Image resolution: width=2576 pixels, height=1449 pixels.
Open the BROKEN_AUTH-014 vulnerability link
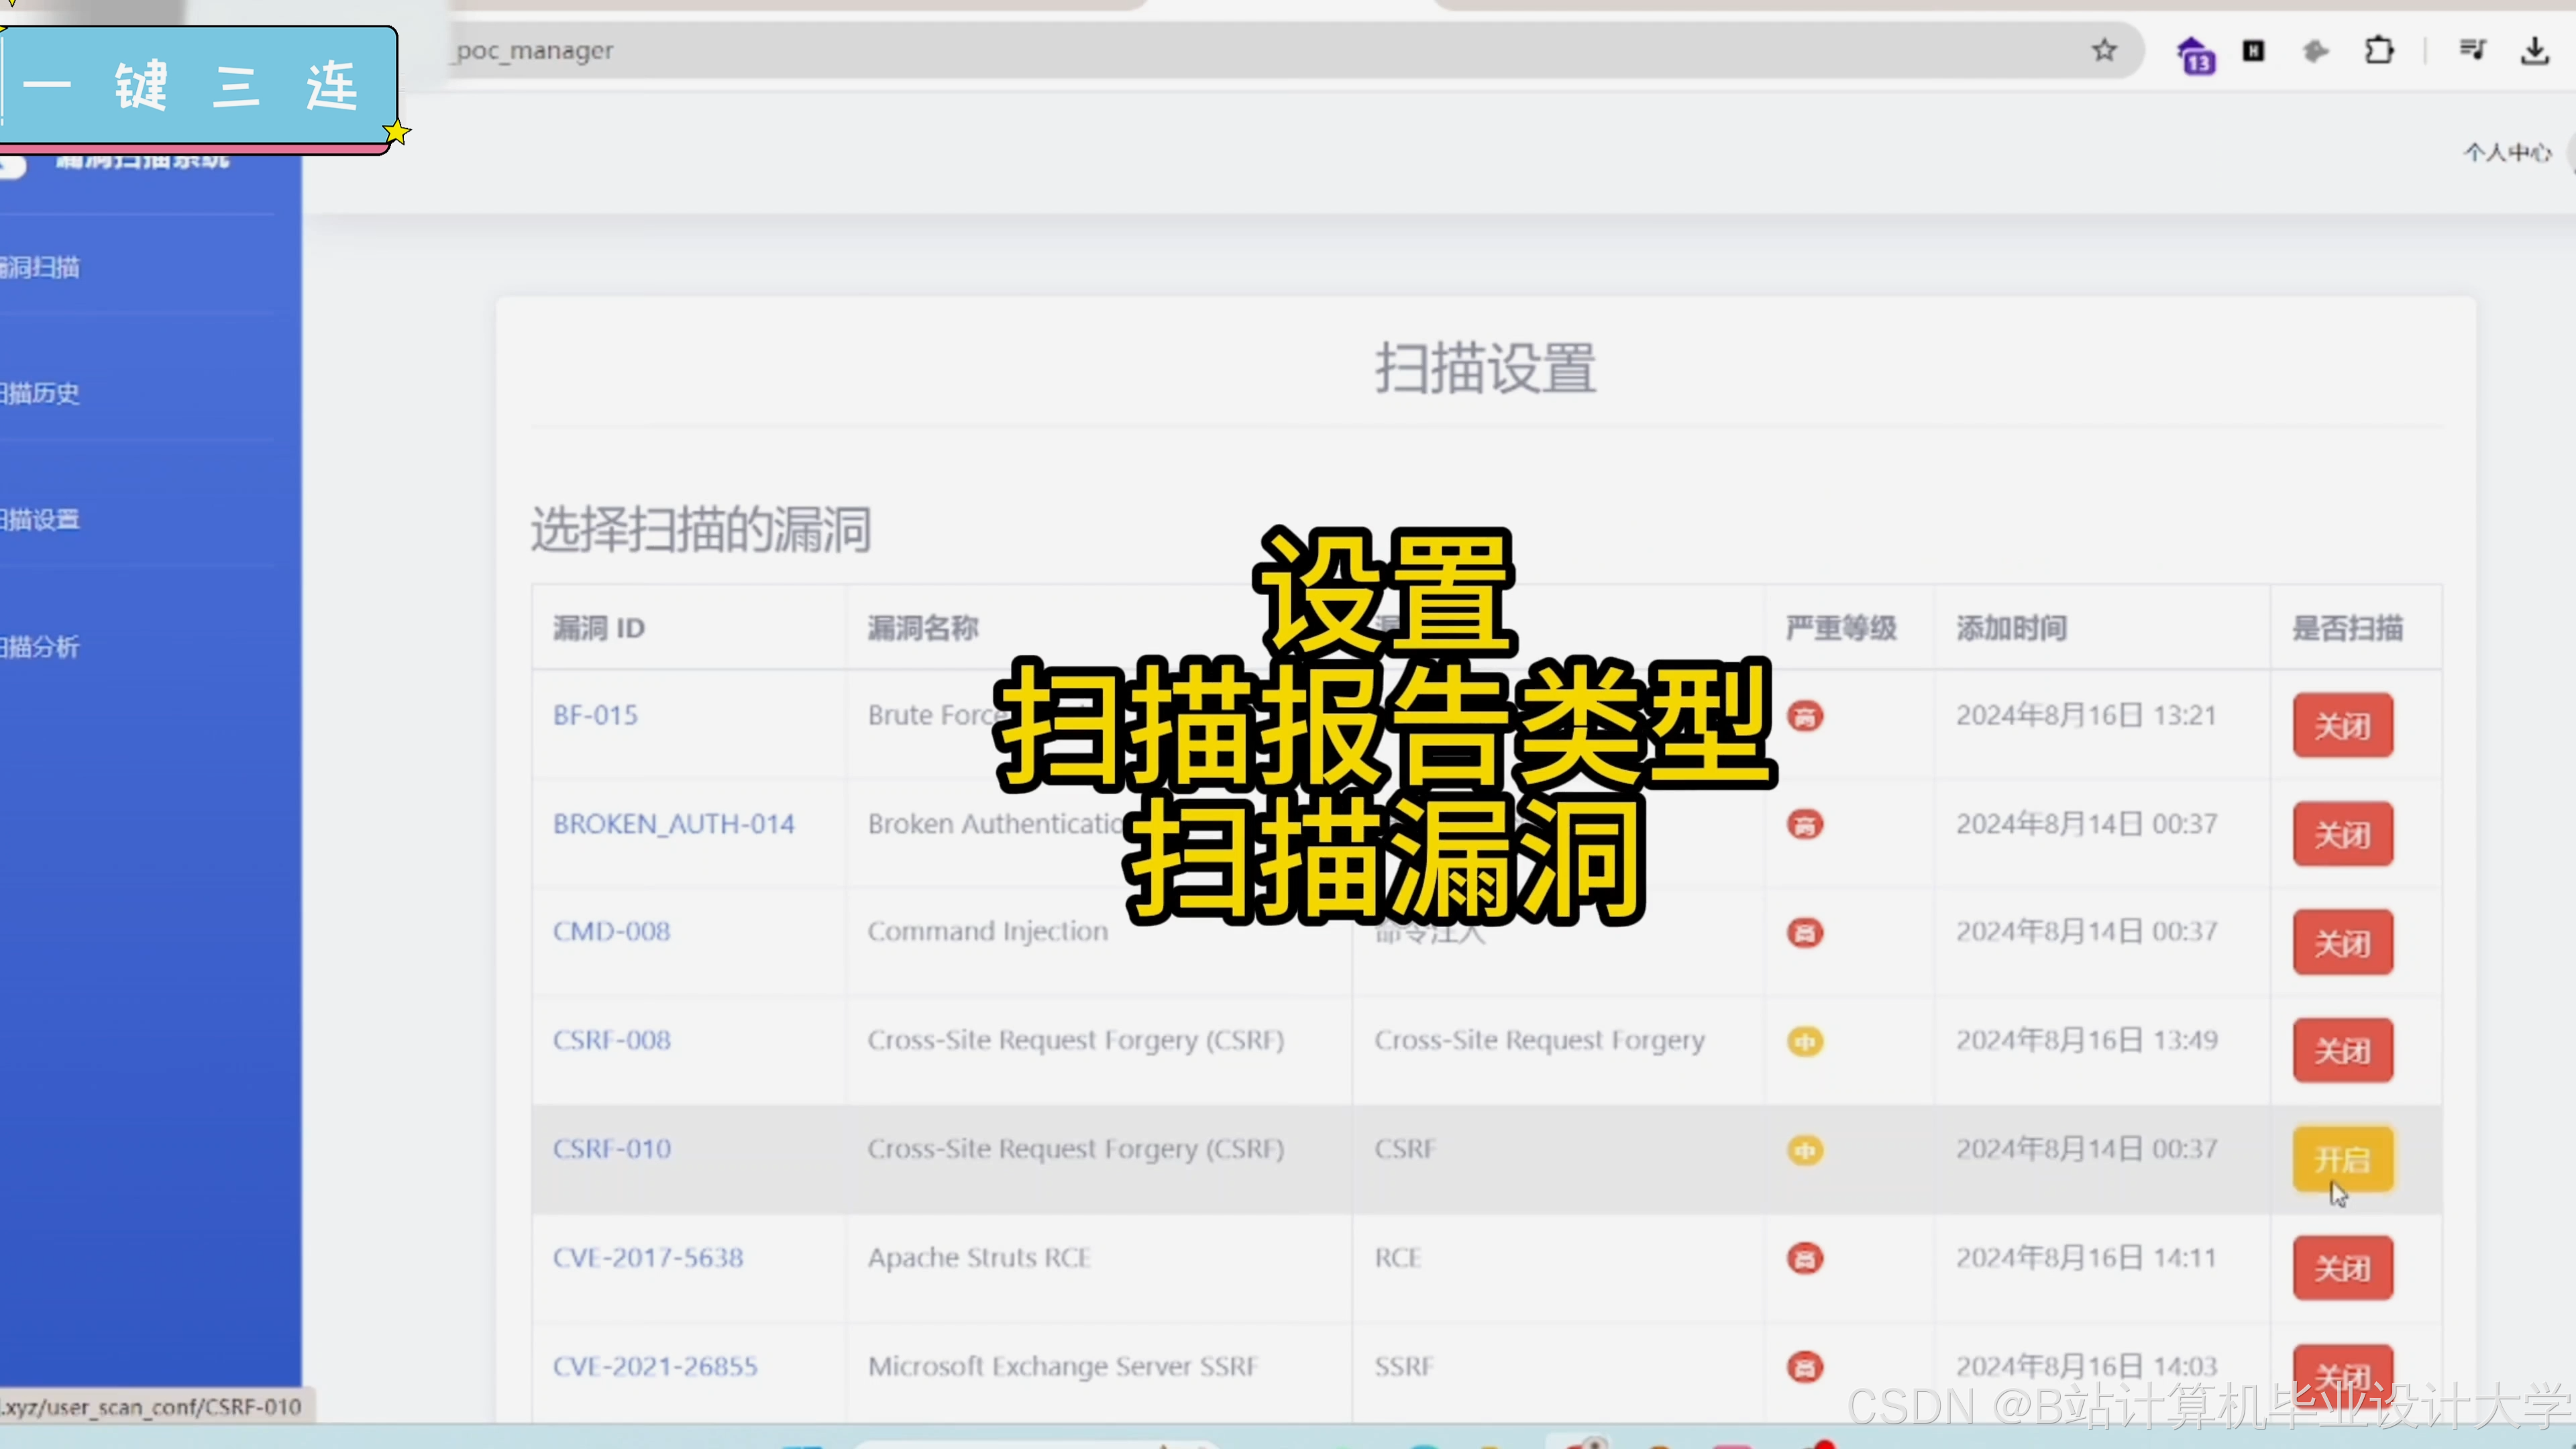pyautogui.click(x=673, y=824)
